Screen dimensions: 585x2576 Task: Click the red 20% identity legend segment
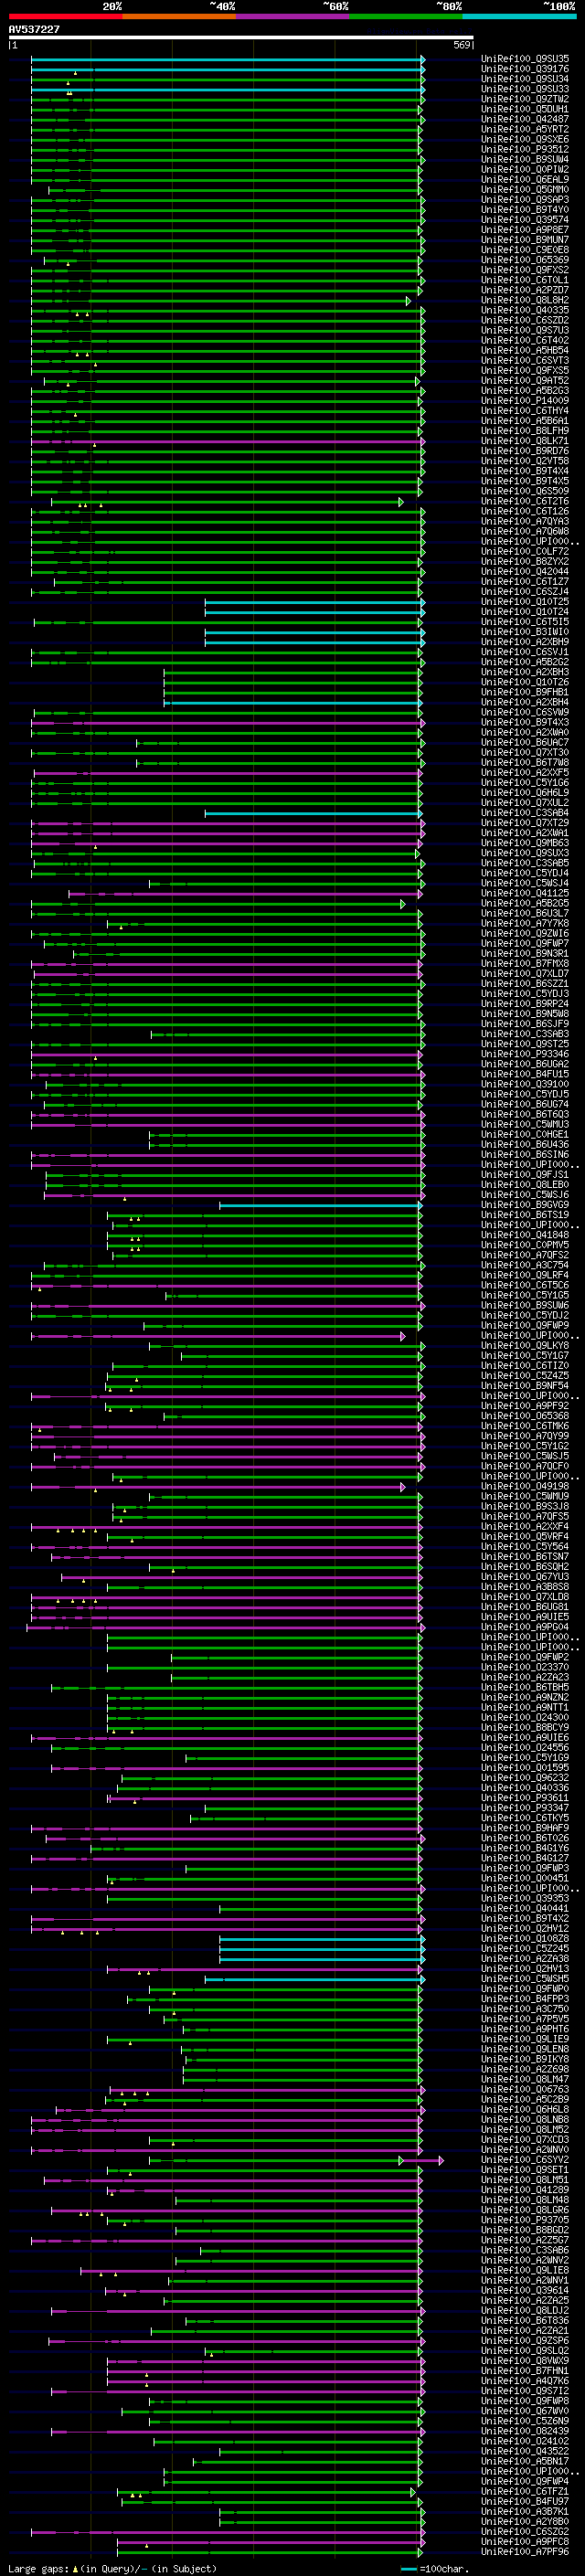coord(65,16)
